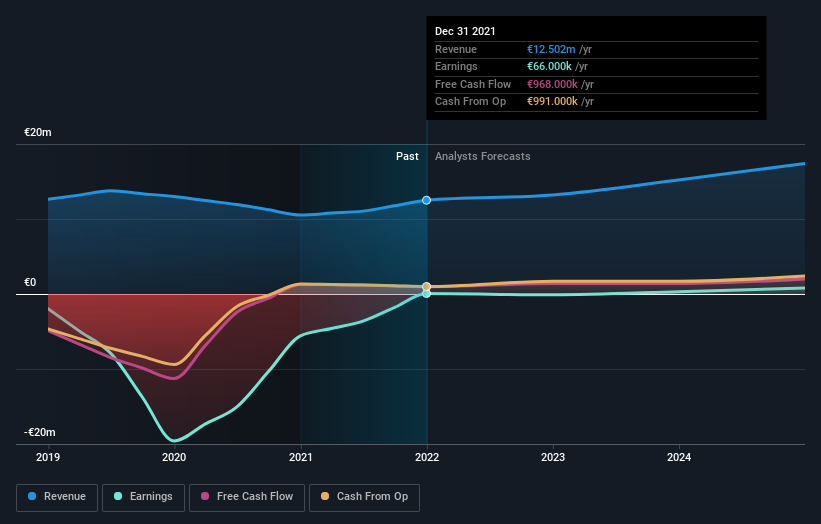Click the Cash From Op label in tooltip
This screenshot has height=524, width=821.
tap(470, 102)
